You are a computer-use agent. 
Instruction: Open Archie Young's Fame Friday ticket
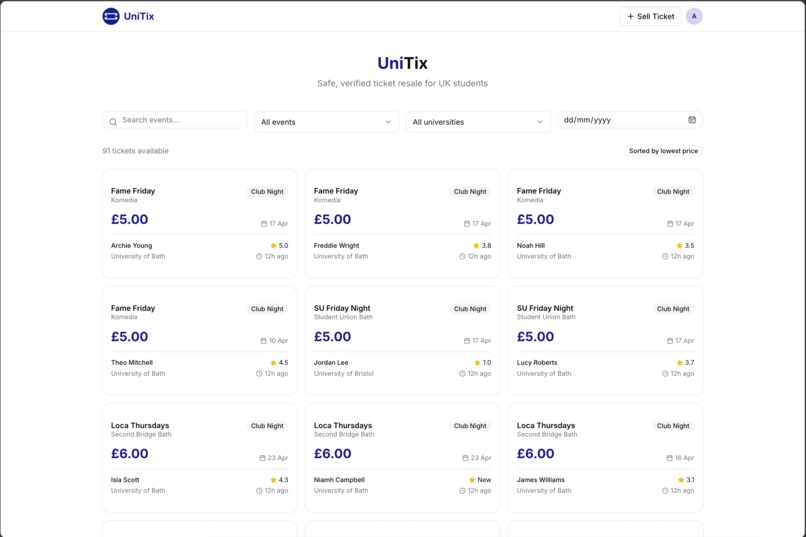199,224
